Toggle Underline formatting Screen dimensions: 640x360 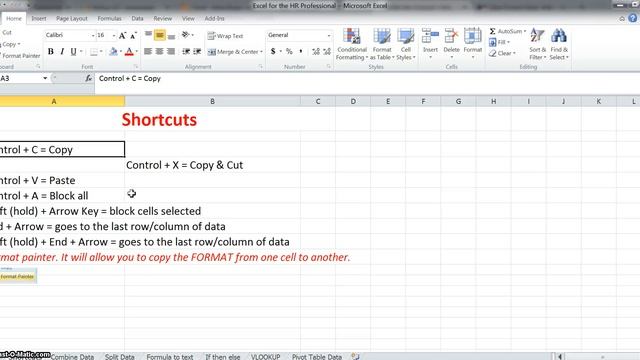(73, 52)
